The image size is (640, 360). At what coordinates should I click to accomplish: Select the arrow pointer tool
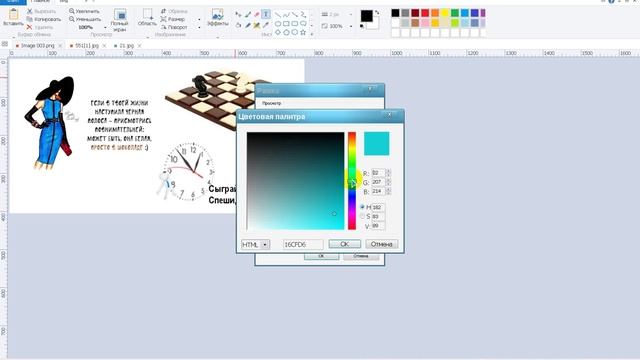coord(238,14)
